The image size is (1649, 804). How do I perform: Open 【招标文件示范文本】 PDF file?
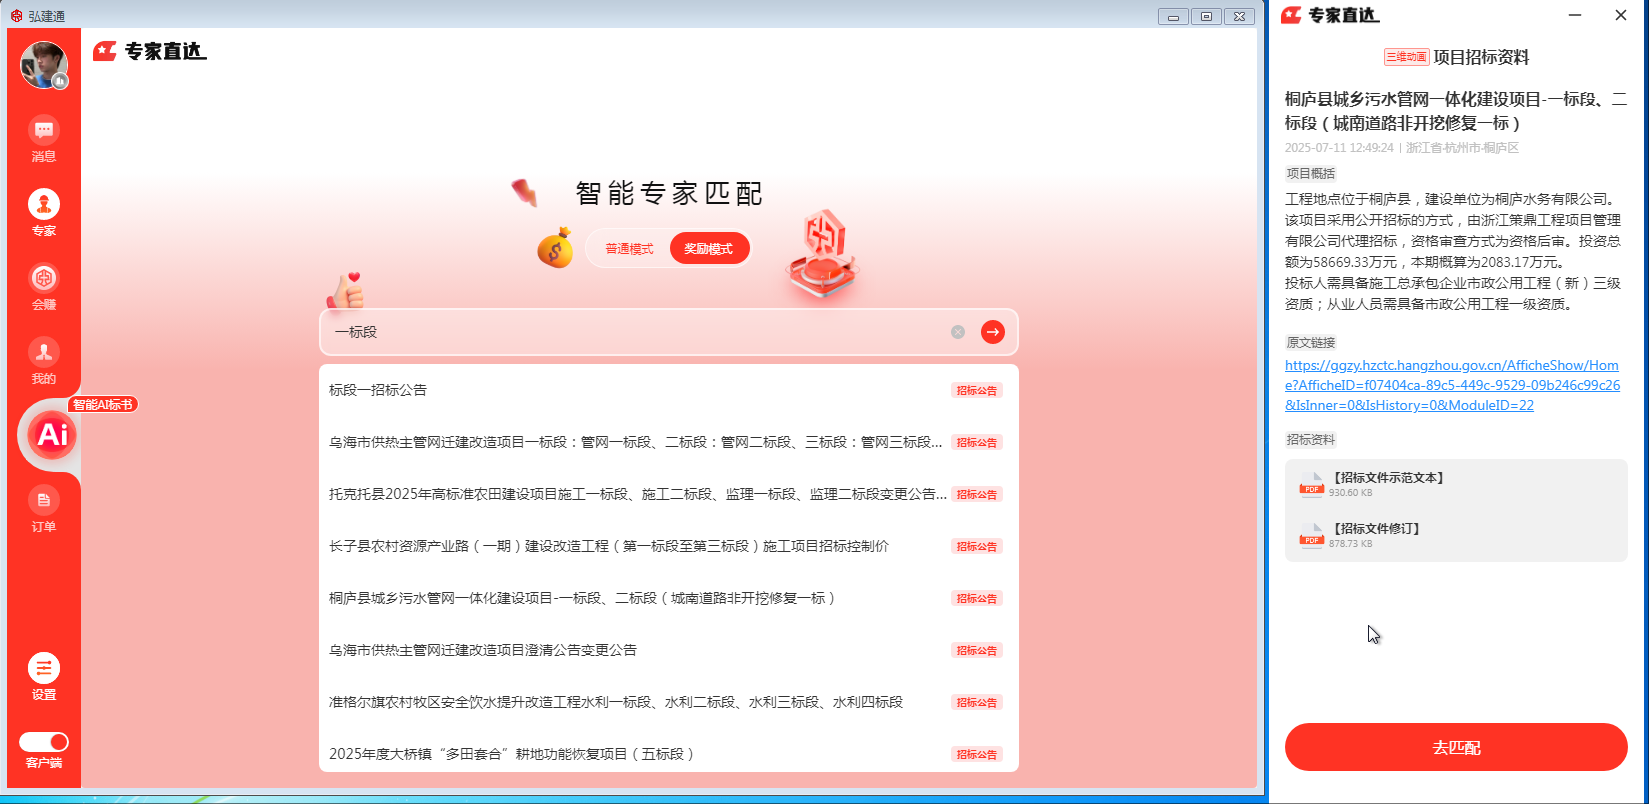(1456, 484)
